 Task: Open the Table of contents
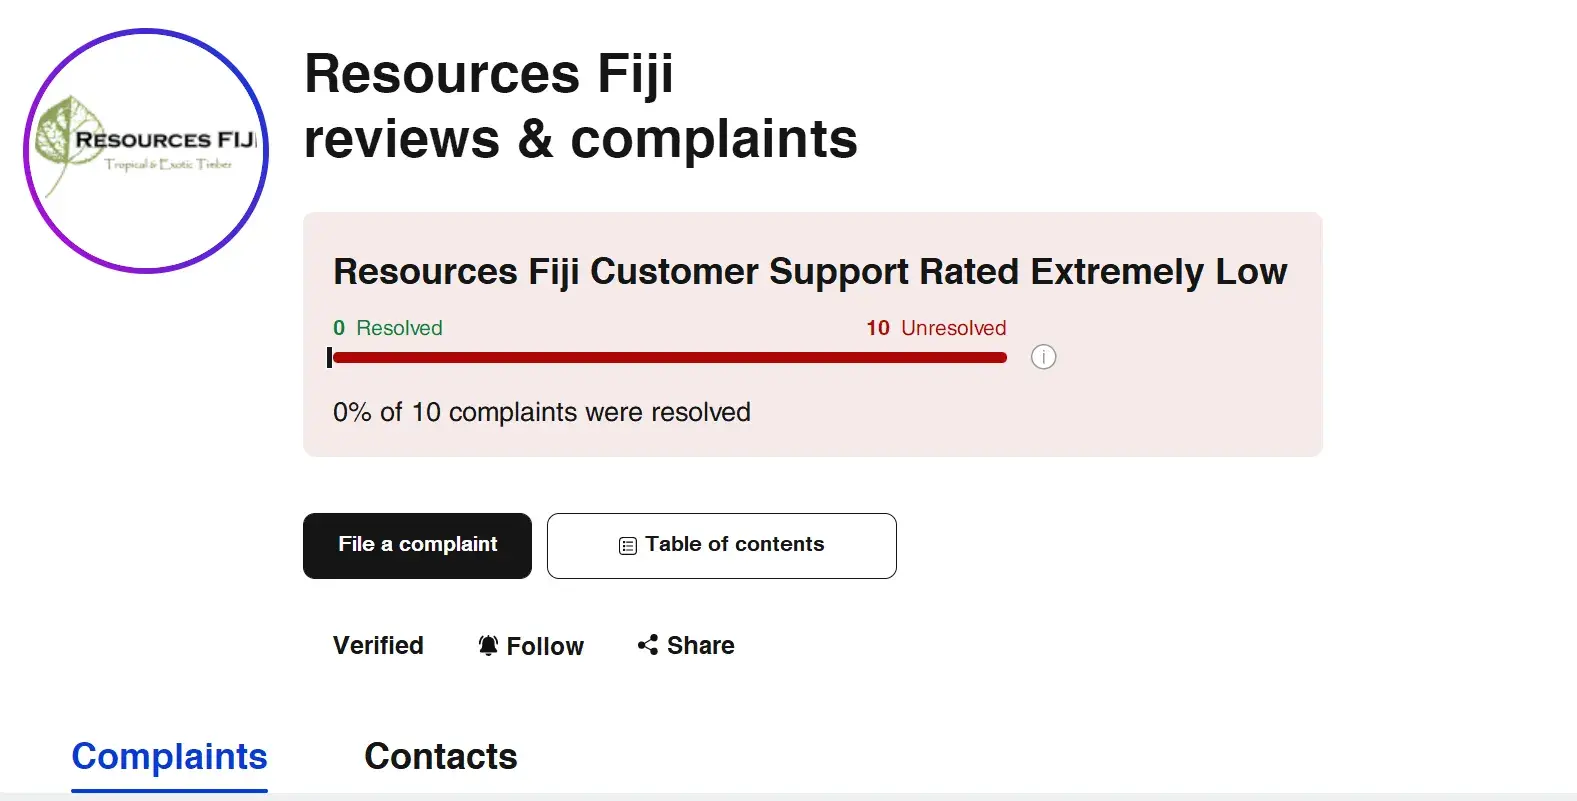tap(721, 545)
